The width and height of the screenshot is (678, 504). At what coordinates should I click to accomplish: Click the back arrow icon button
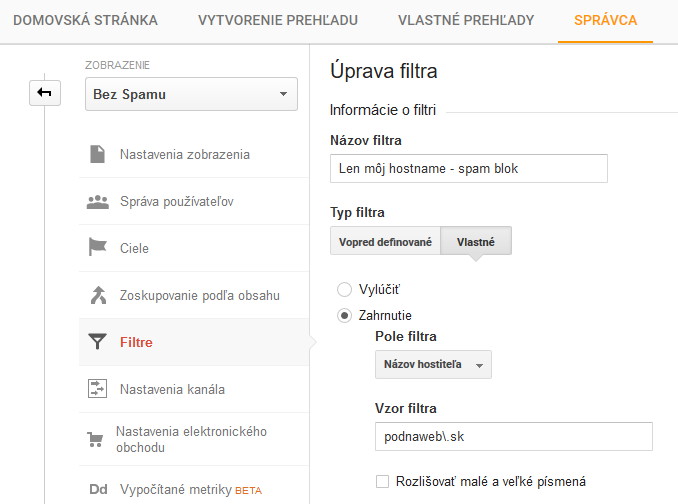pos(45,93)
